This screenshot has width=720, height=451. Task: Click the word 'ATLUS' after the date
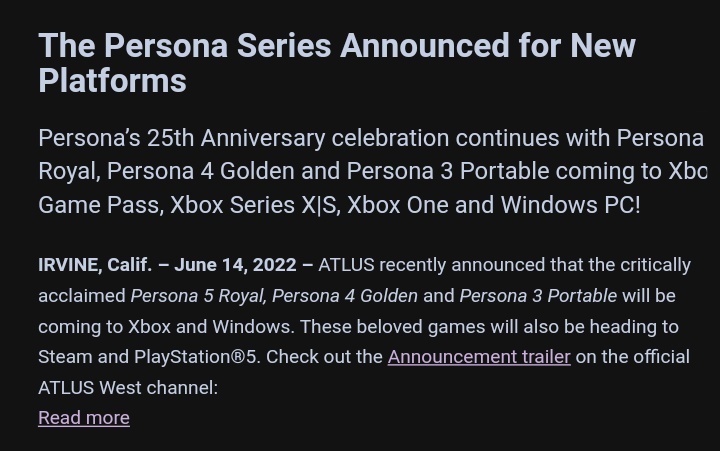click(346, 265)
